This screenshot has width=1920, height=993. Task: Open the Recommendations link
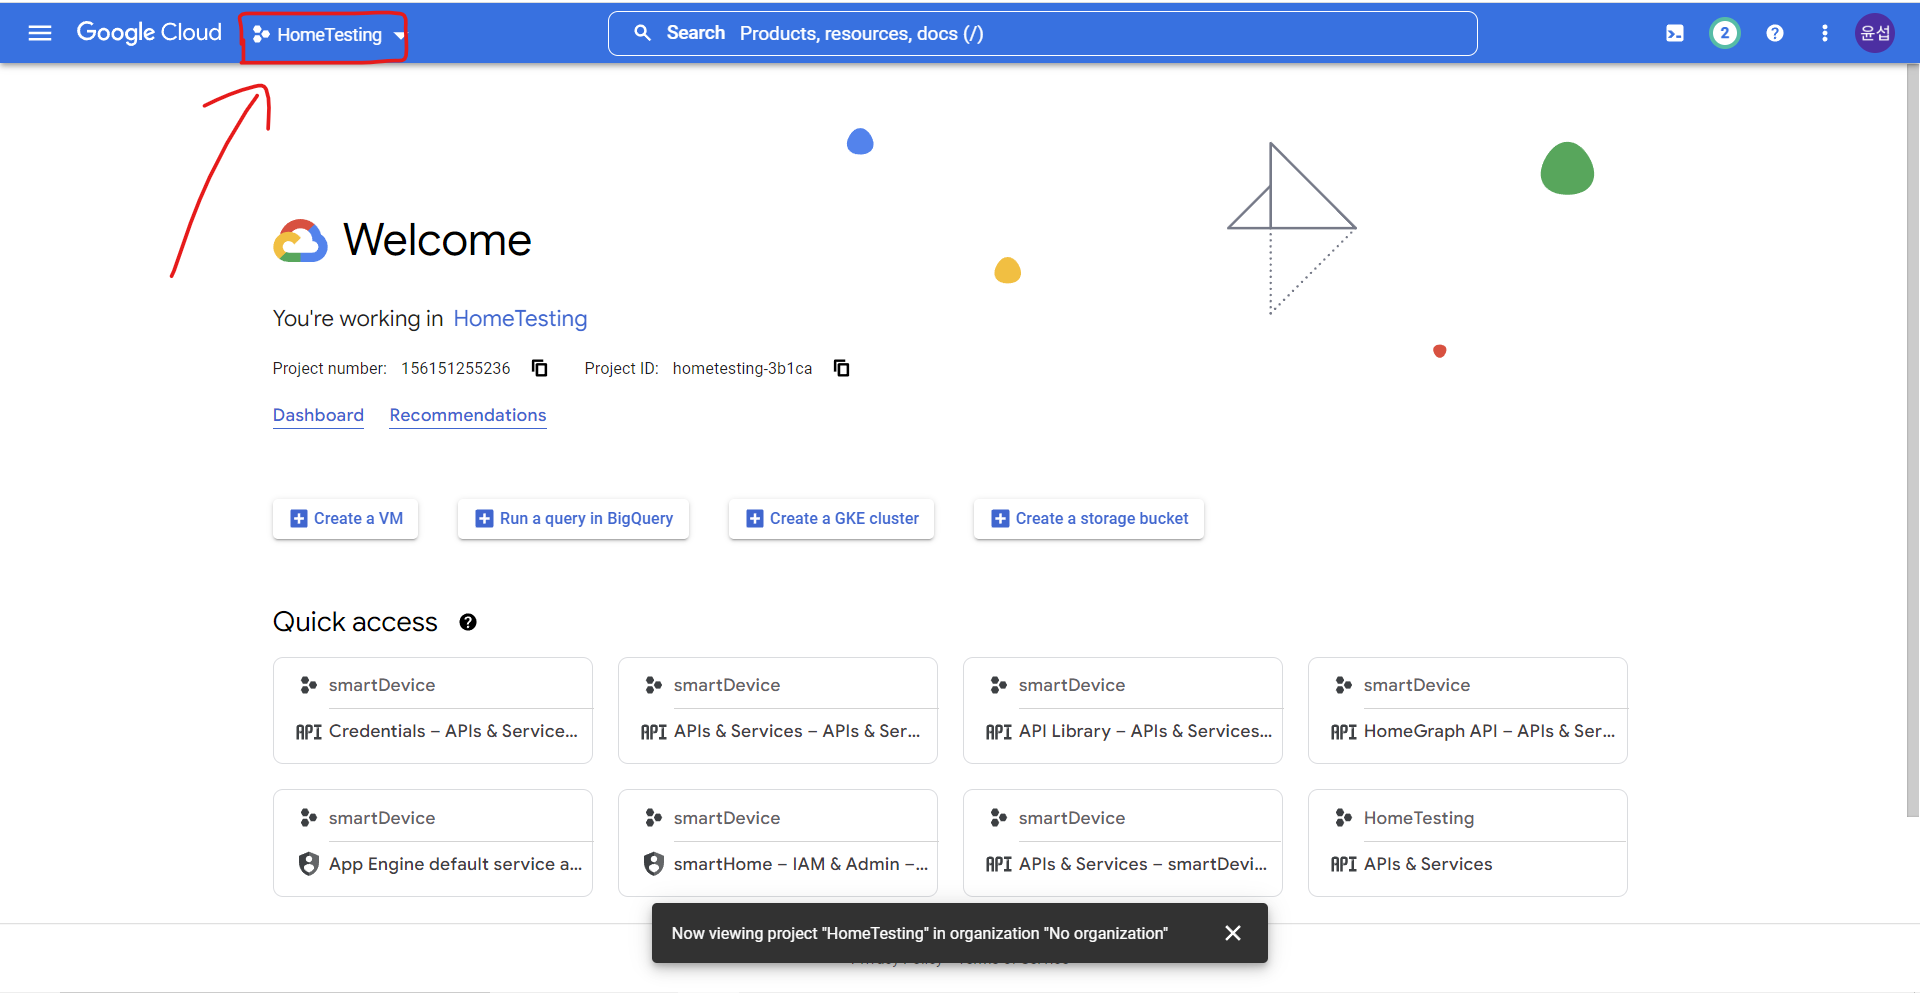(x=468, y=415)
